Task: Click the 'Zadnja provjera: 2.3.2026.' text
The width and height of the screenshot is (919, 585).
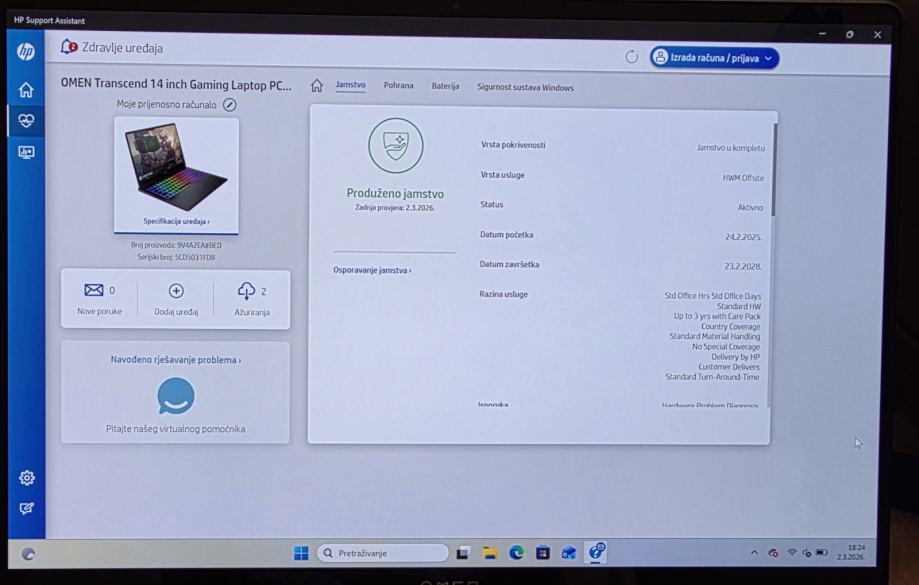Action: [x=394, y=208]
